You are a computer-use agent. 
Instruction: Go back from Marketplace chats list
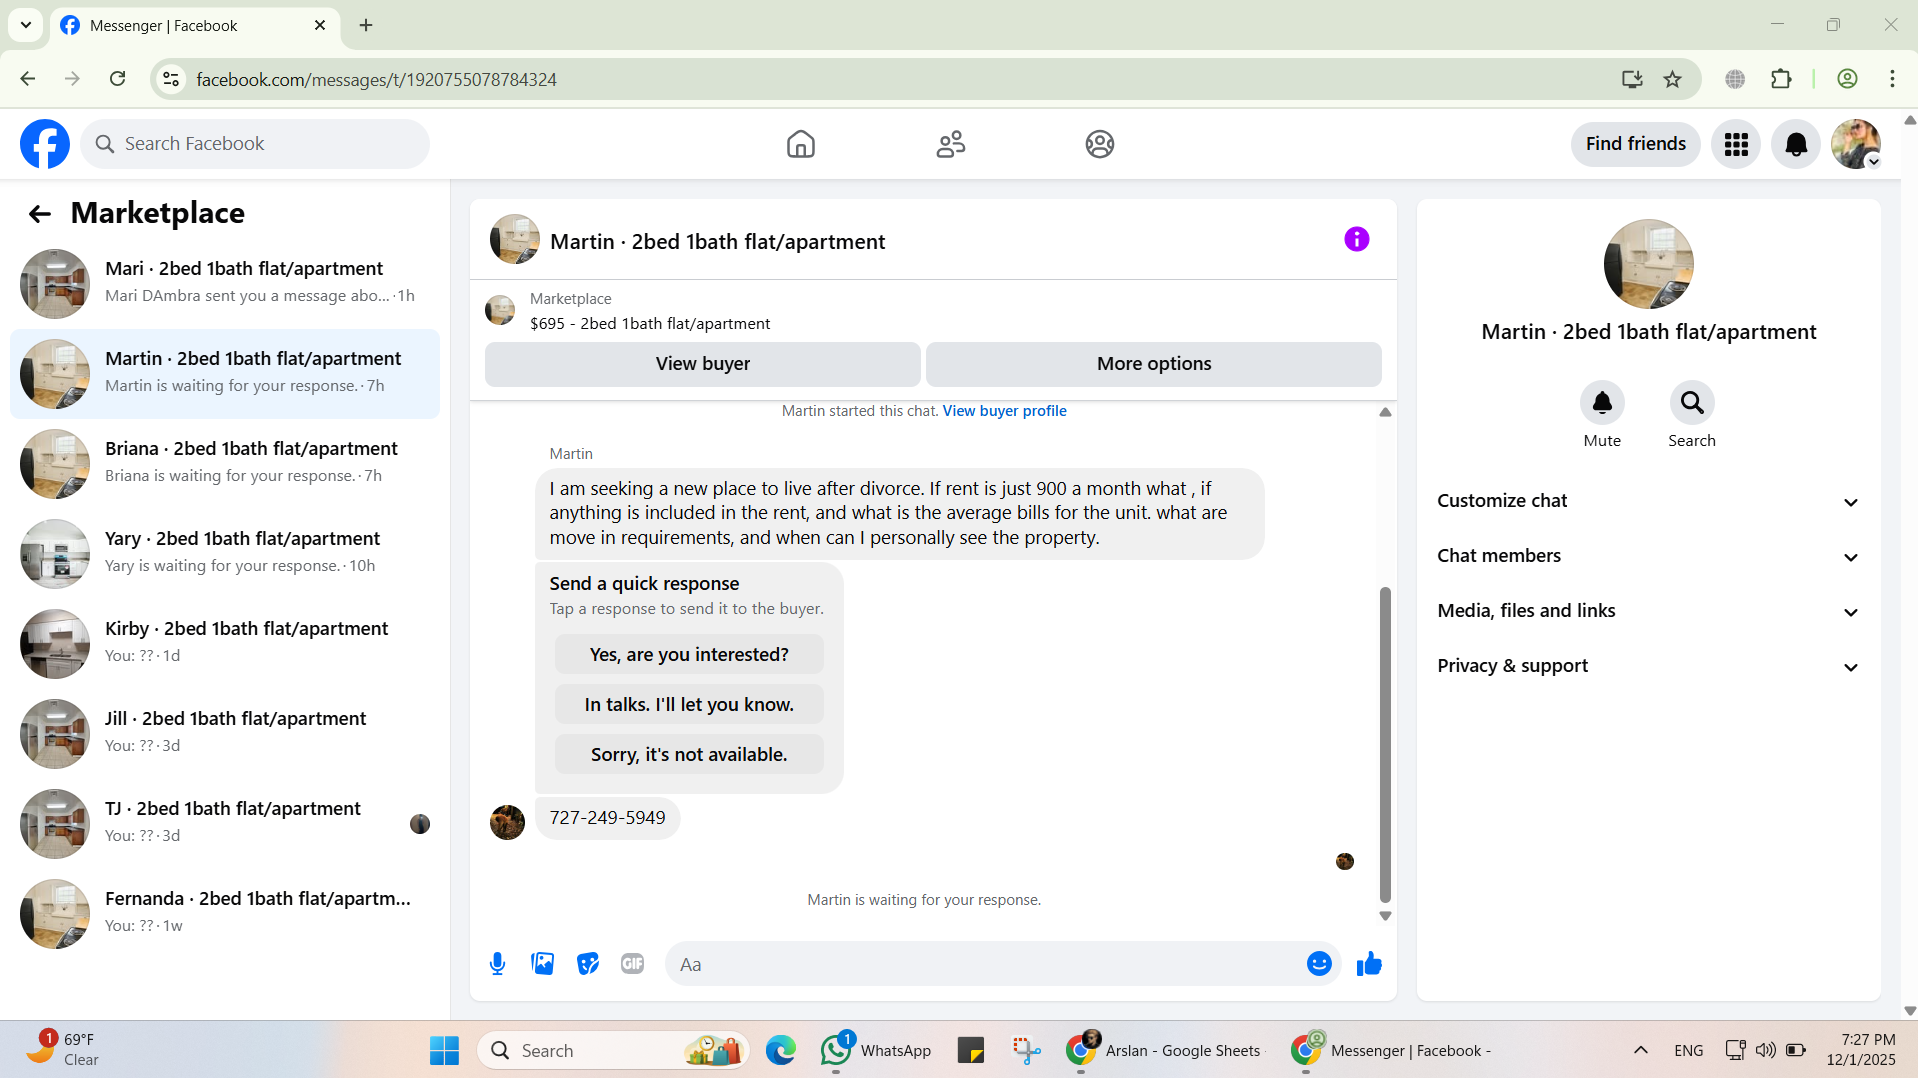point(40,213)
